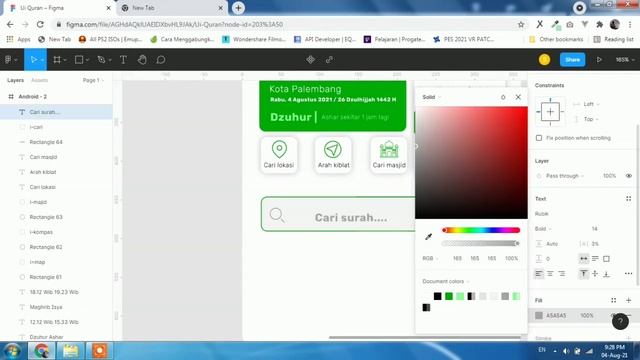Open fill styles four-dot icon

613,300
